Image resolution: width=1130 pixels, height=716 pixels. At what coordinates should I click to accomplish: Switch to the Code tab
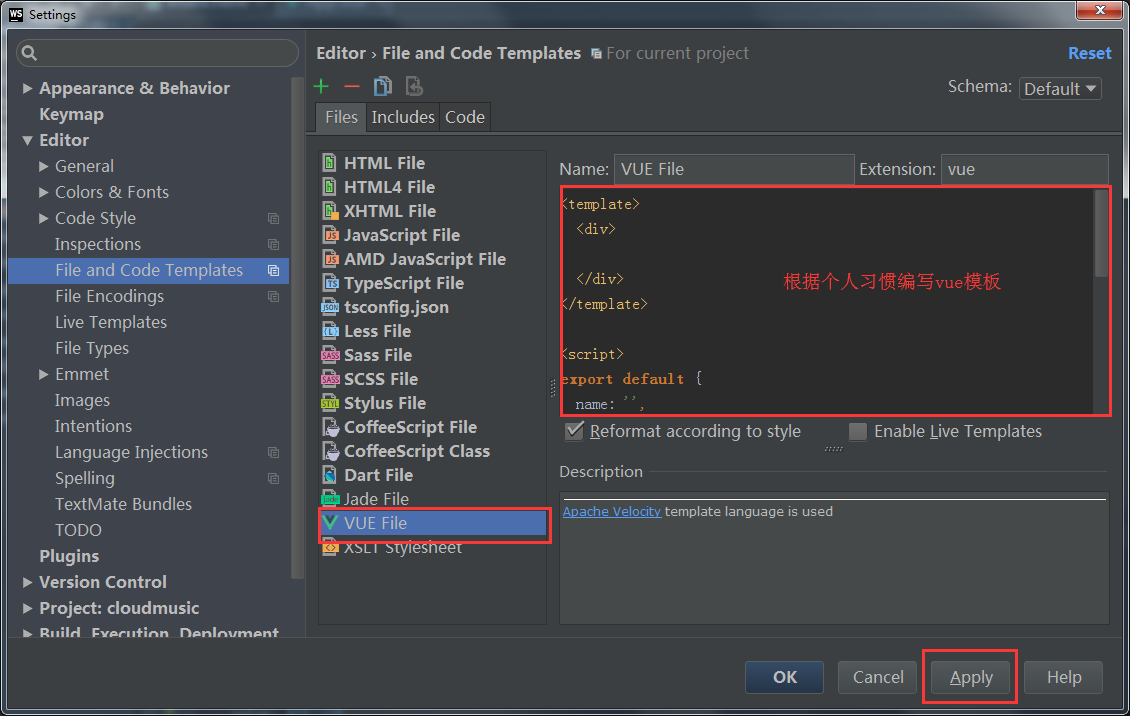[465, 117]
